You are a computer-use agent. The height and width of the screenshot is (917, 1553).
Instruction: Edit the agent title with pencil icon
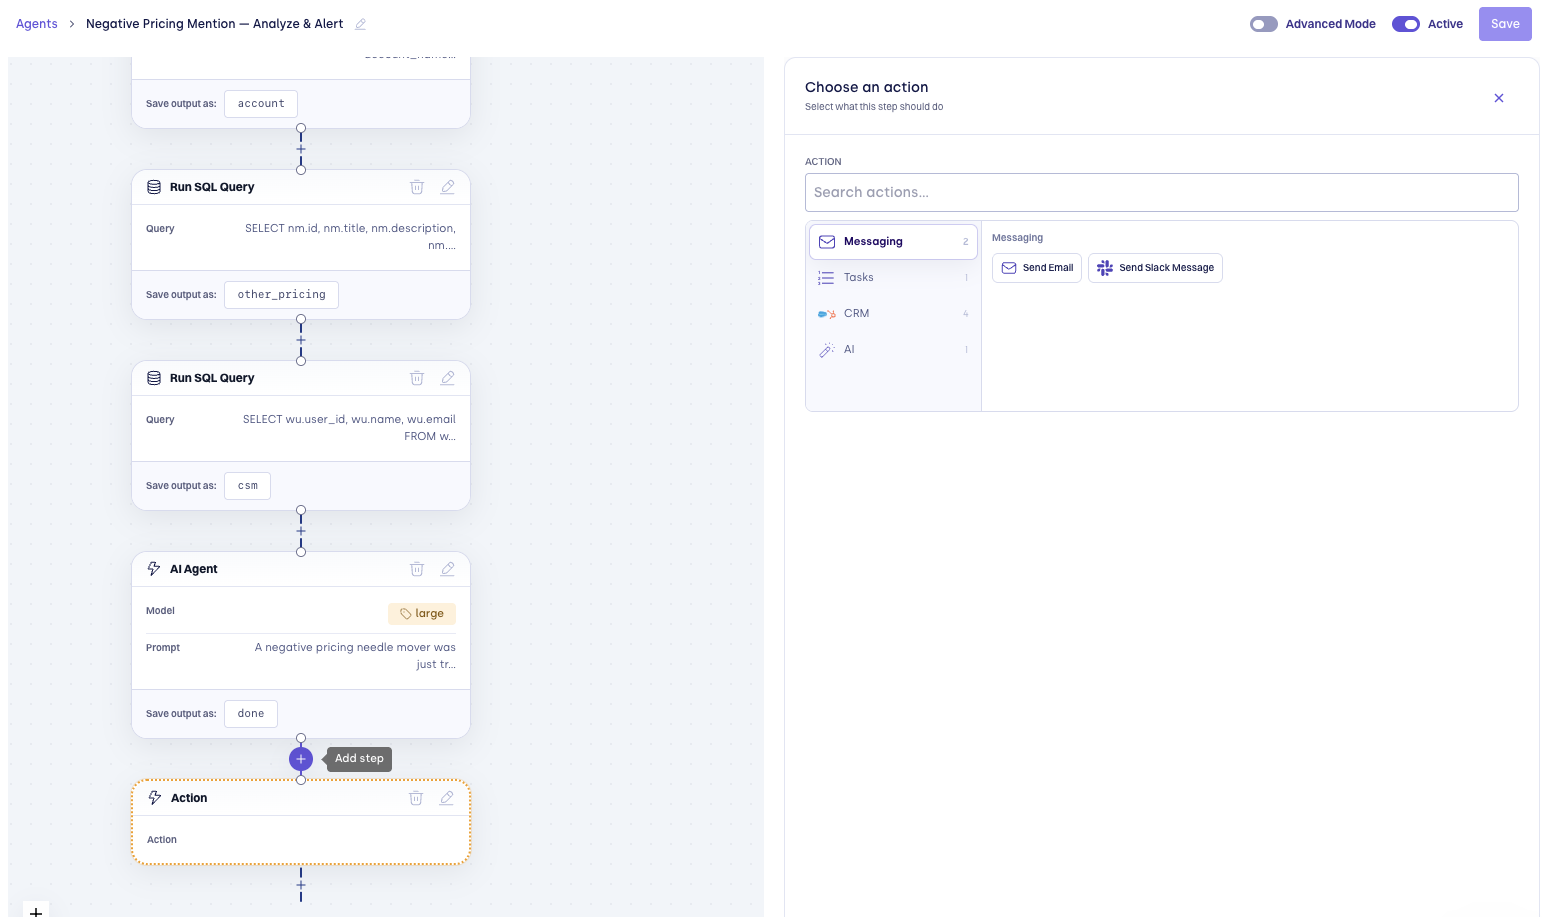click(x=361, y=24)
